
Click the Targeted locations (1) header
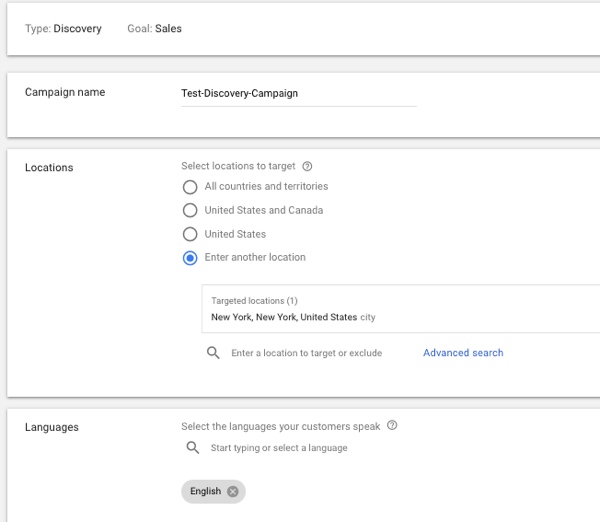pyautogui.click(x=254, y=301)
